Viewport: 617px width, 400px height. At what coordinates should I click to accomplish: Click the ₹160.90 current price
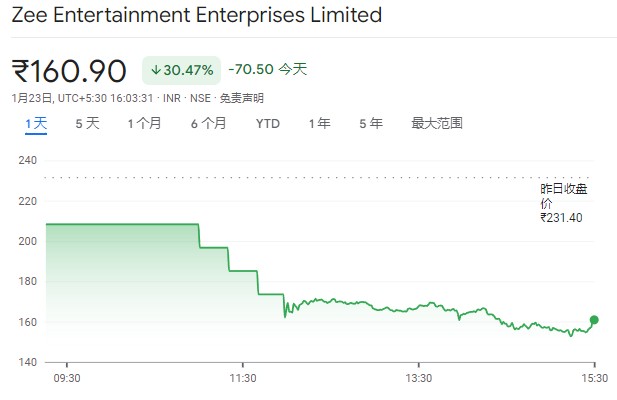pyautogui.click(x=69, y=71)
